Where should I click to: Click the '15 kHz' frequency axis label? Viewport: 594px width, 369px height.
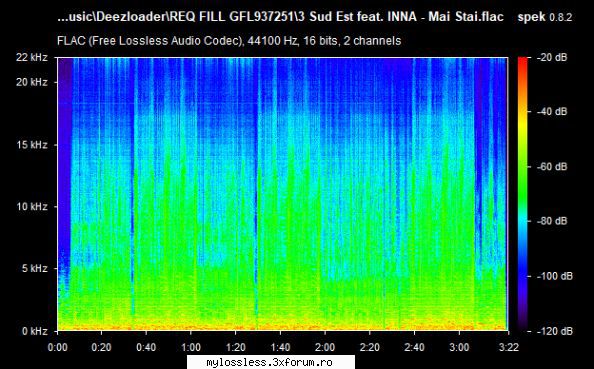[x=32, y=145]
